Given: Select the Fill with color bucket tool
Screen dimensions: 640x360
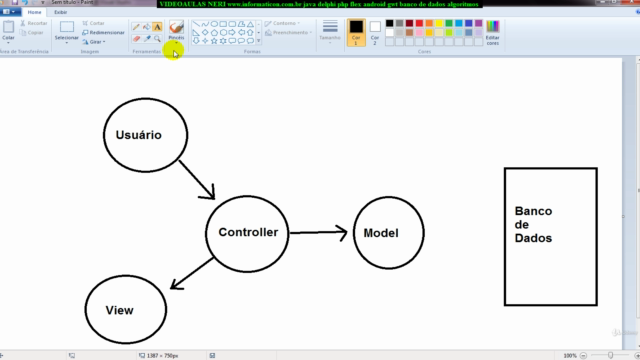Looking at the screenshot, I should point(147,27).
